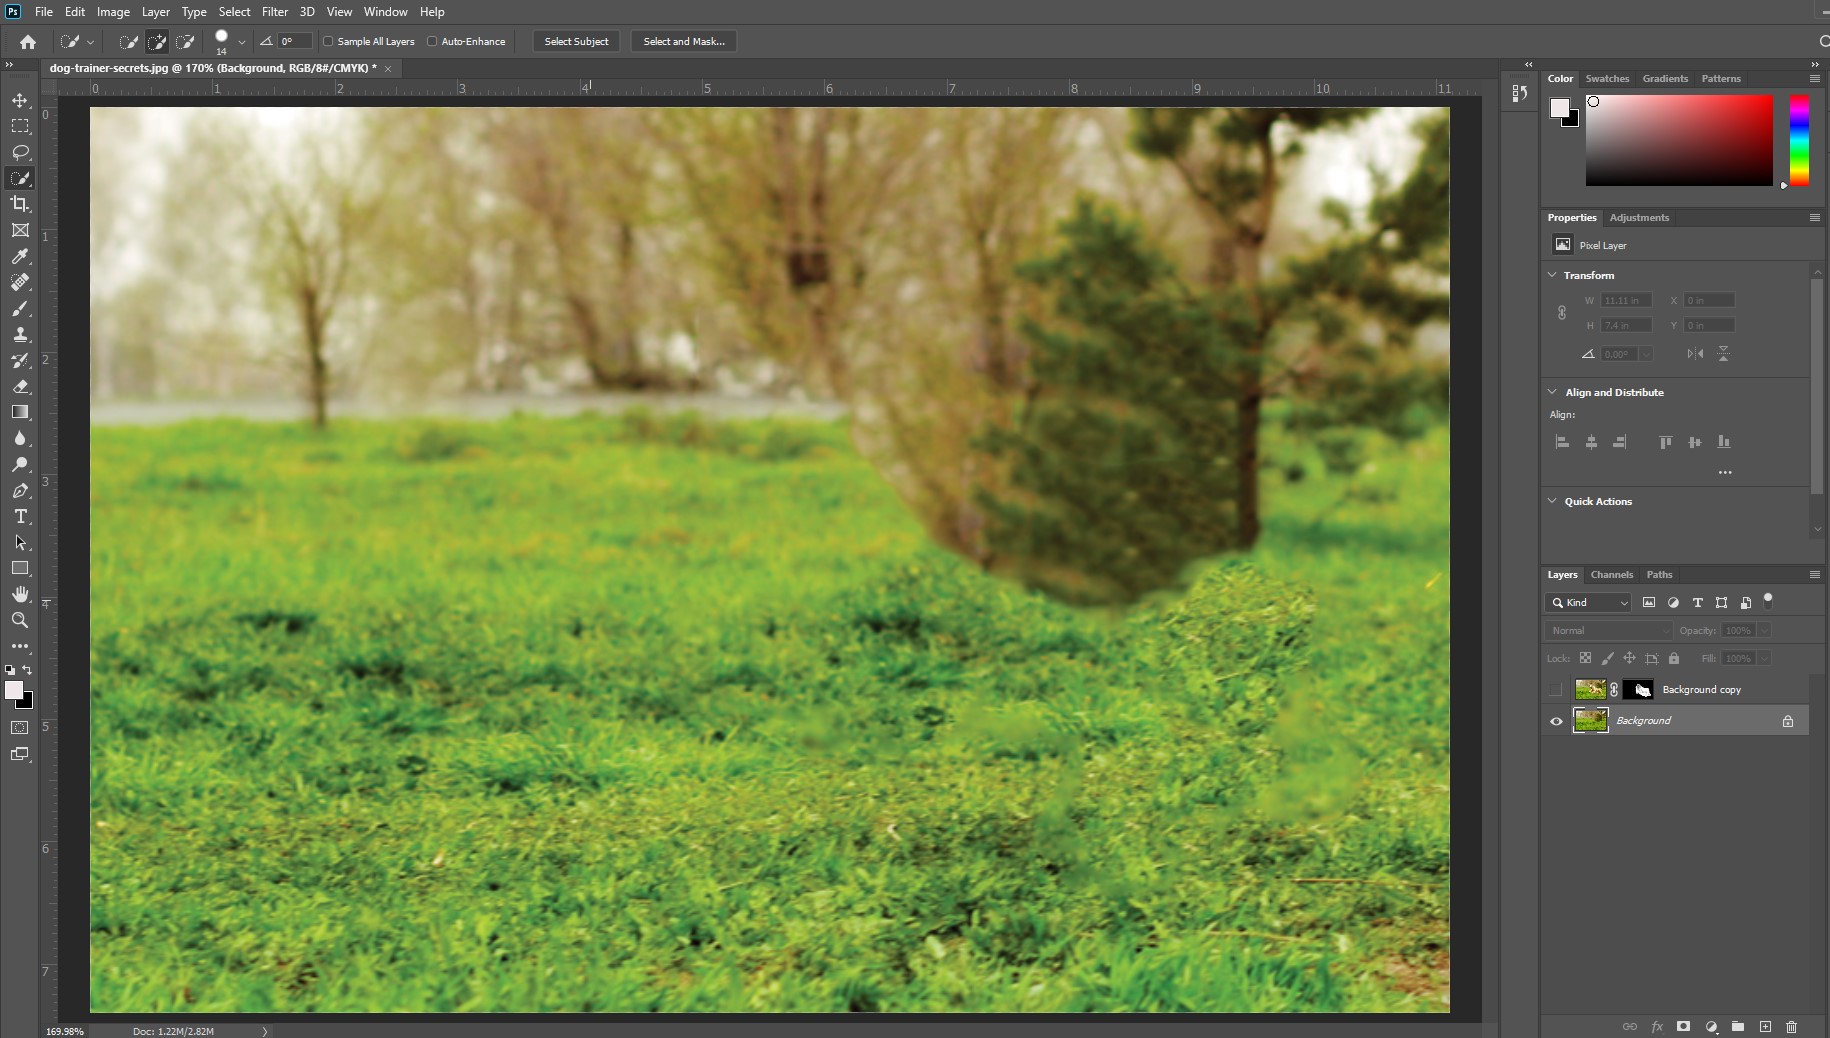Viewport: 1830px width, 1038px height.
Task: Click the Subtract from selection brush icon
Action: [x=185, y=42]
